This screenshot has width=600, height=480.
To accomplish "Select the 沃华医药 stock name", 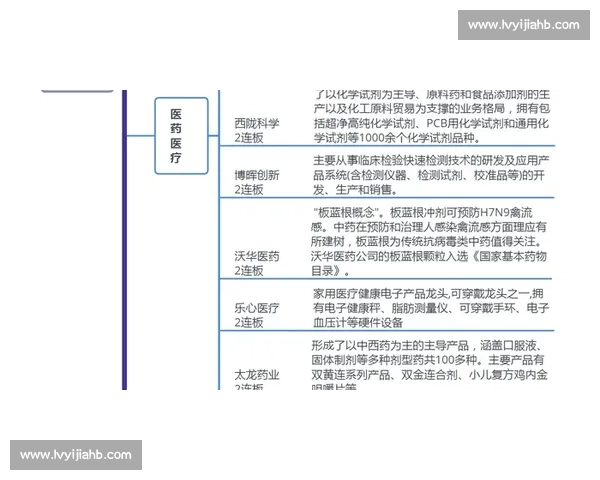I will [257, 256].
